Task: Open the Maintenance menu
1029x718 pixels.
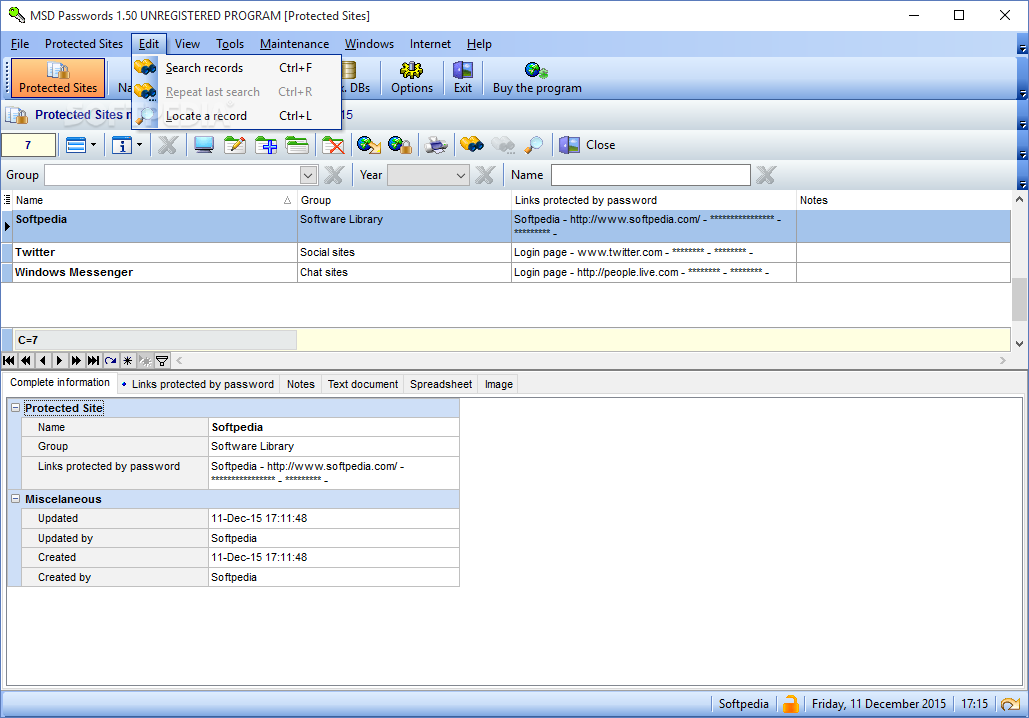Action: [294, 44]
